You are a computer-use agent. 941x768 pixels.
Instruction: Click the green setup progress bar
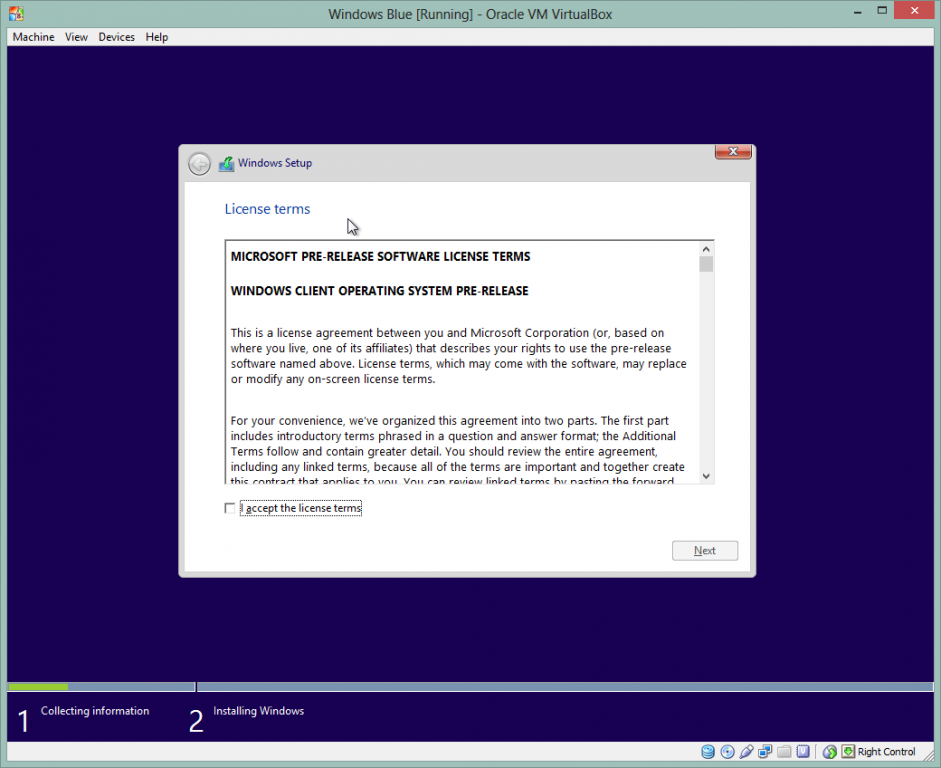pos(38,686)
